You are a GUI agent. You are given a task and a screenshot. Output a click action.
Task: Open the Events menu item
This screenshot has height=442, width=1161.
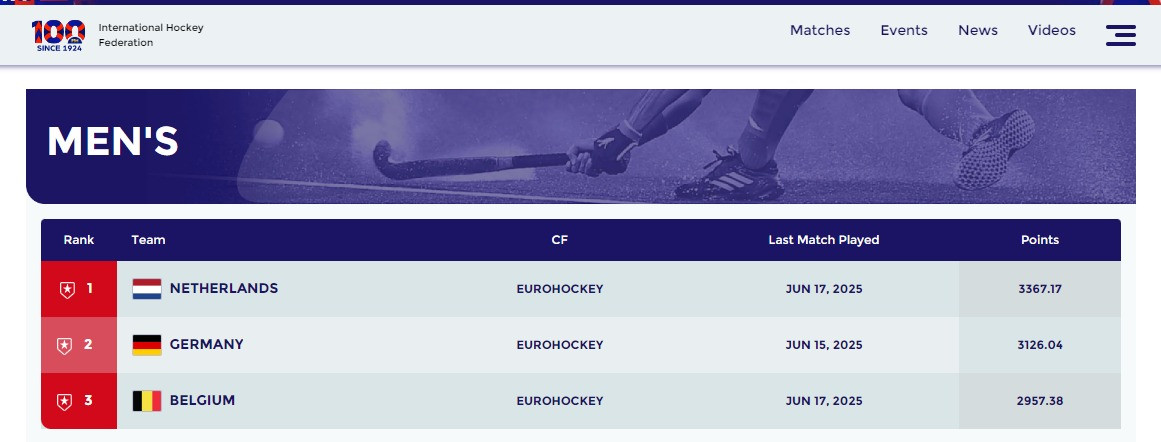[903, 30]
